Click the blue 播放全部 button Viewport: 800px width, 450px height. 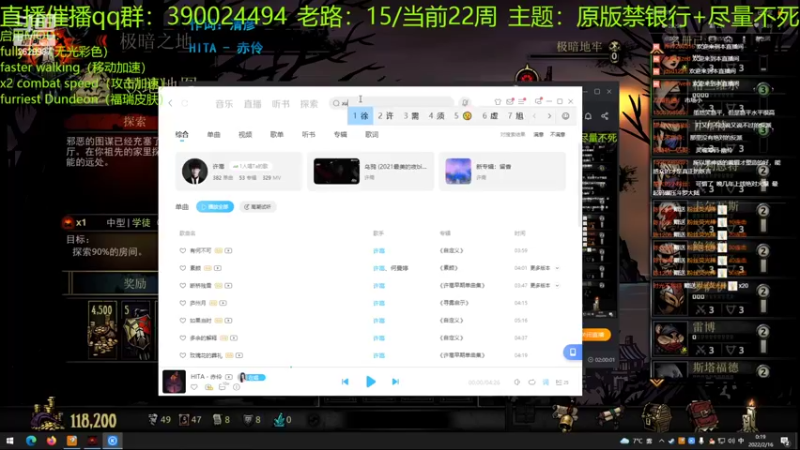point(215,207)
